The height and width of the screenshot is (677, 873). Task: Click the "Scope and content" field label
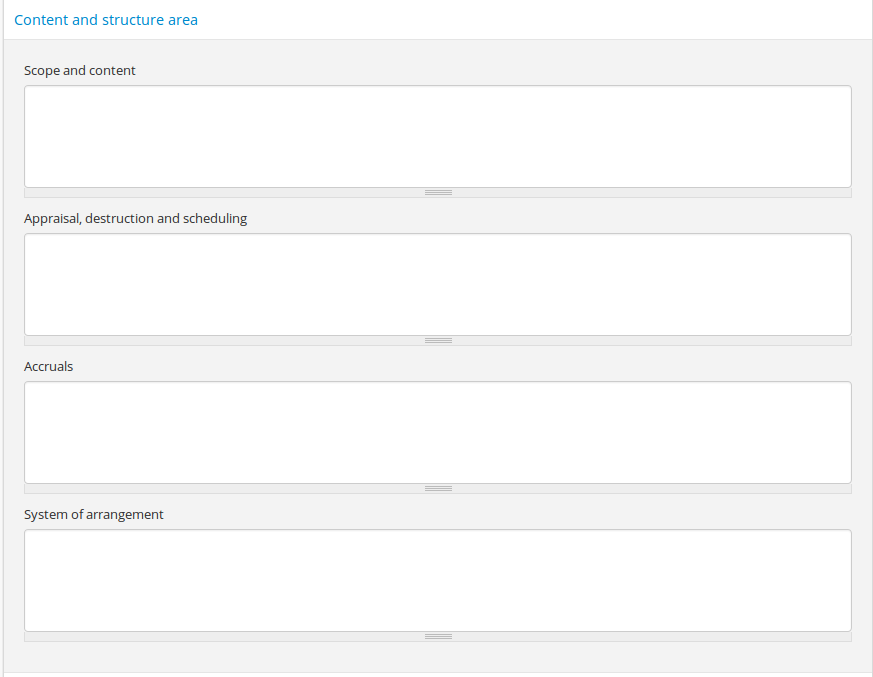pyautogui.click(x=80, y=71)
